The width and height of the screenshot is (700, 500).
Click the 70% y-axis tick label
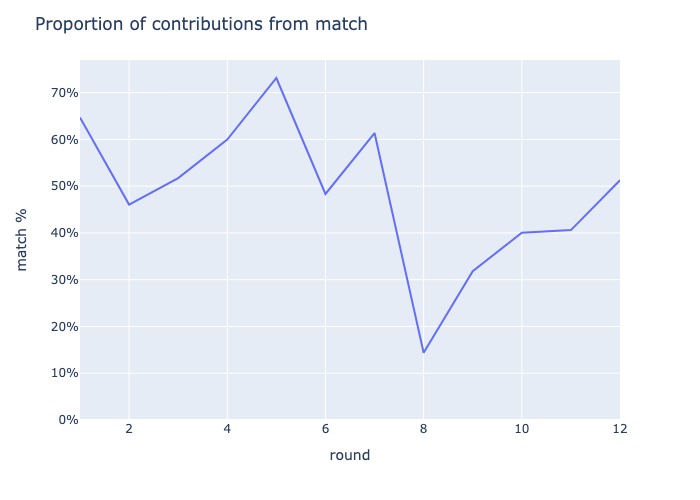65,93
